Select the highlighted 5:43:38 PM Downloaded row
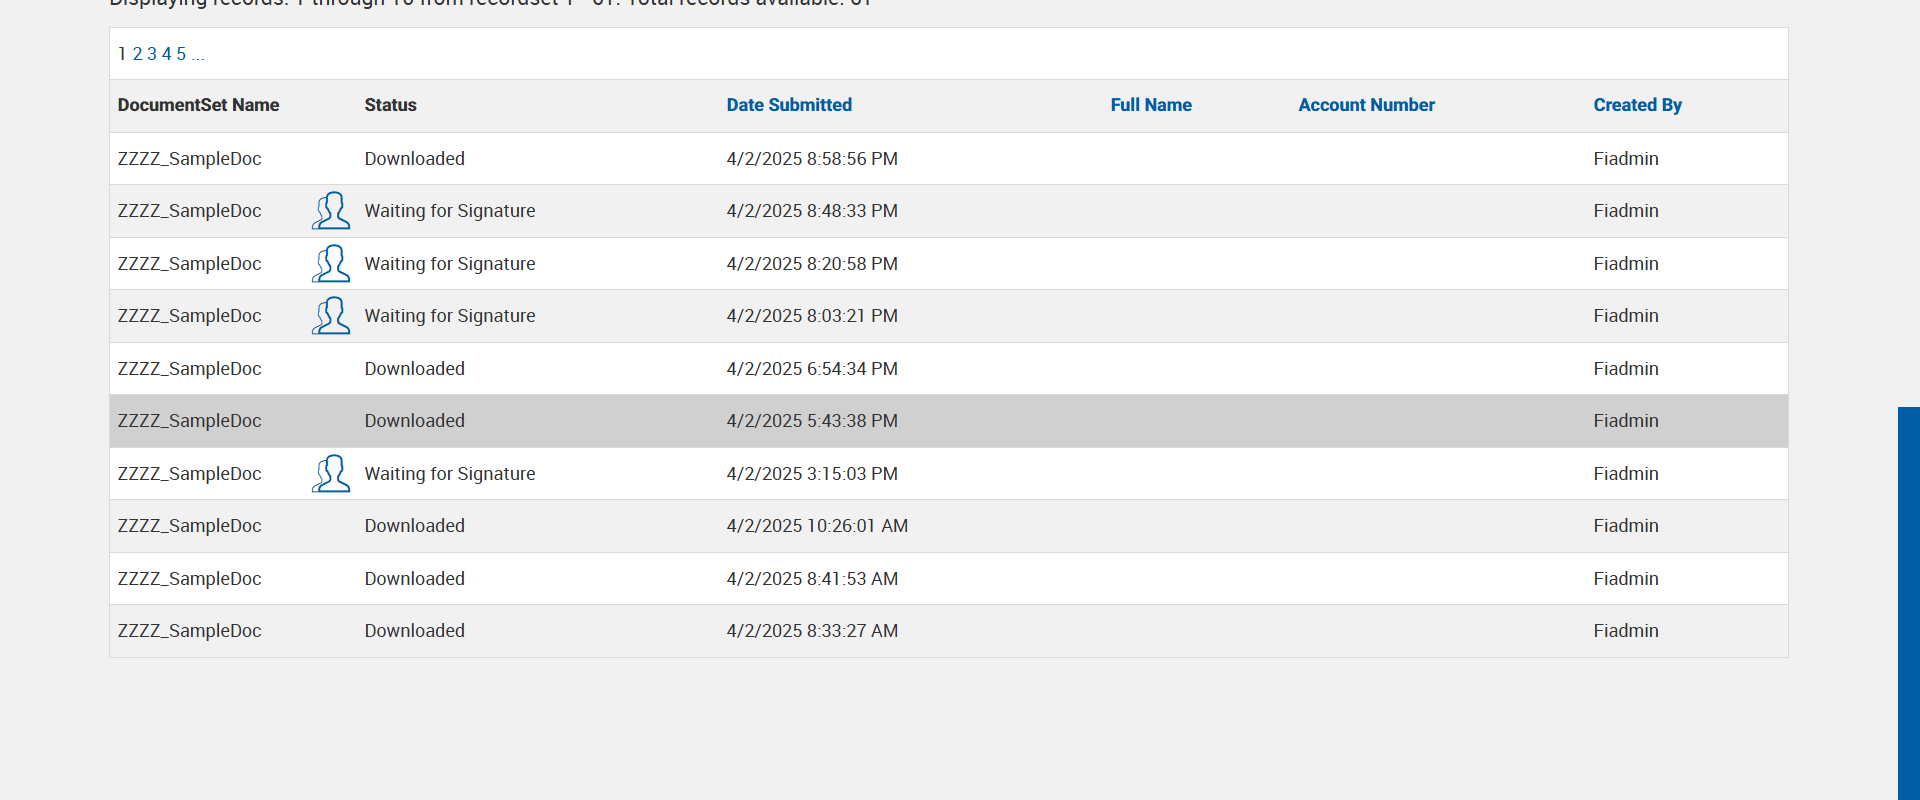 811,421
